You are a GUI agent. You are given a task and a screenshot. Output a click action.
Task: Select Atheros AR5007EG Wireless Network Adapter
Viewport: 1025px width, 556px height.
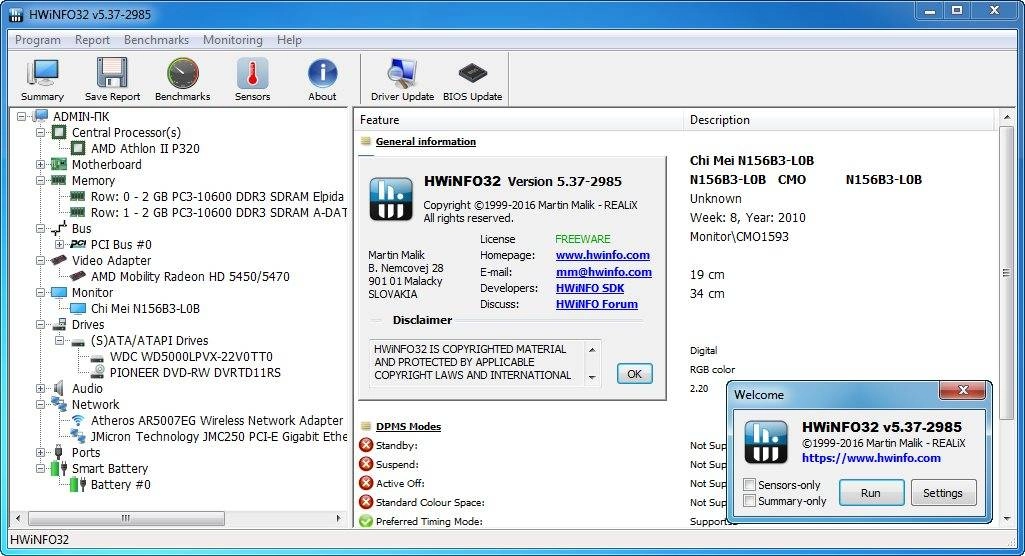click(x=217, y=421)
